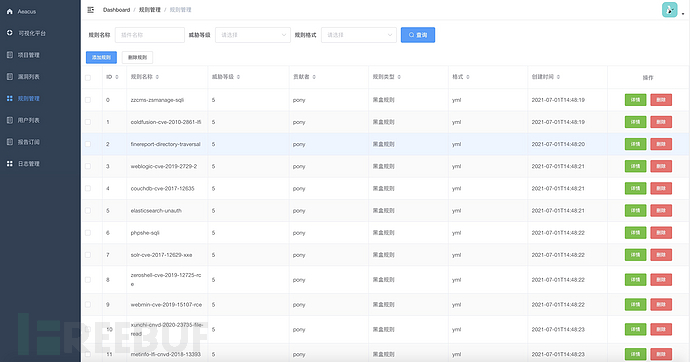The height and width of the screenshot is (362, 690).
Task: Click the 删除规则 button
Action: point(137,57)
